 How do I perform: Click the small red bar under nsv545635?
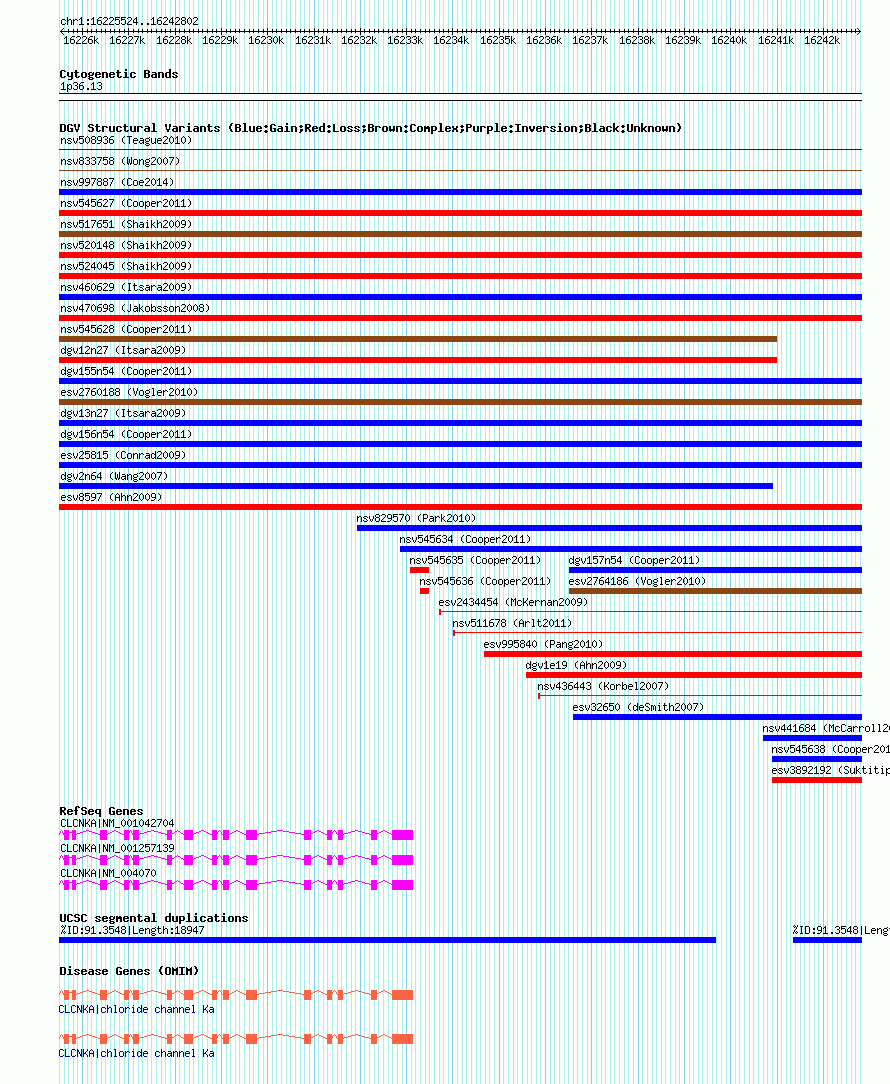(419, 570)
